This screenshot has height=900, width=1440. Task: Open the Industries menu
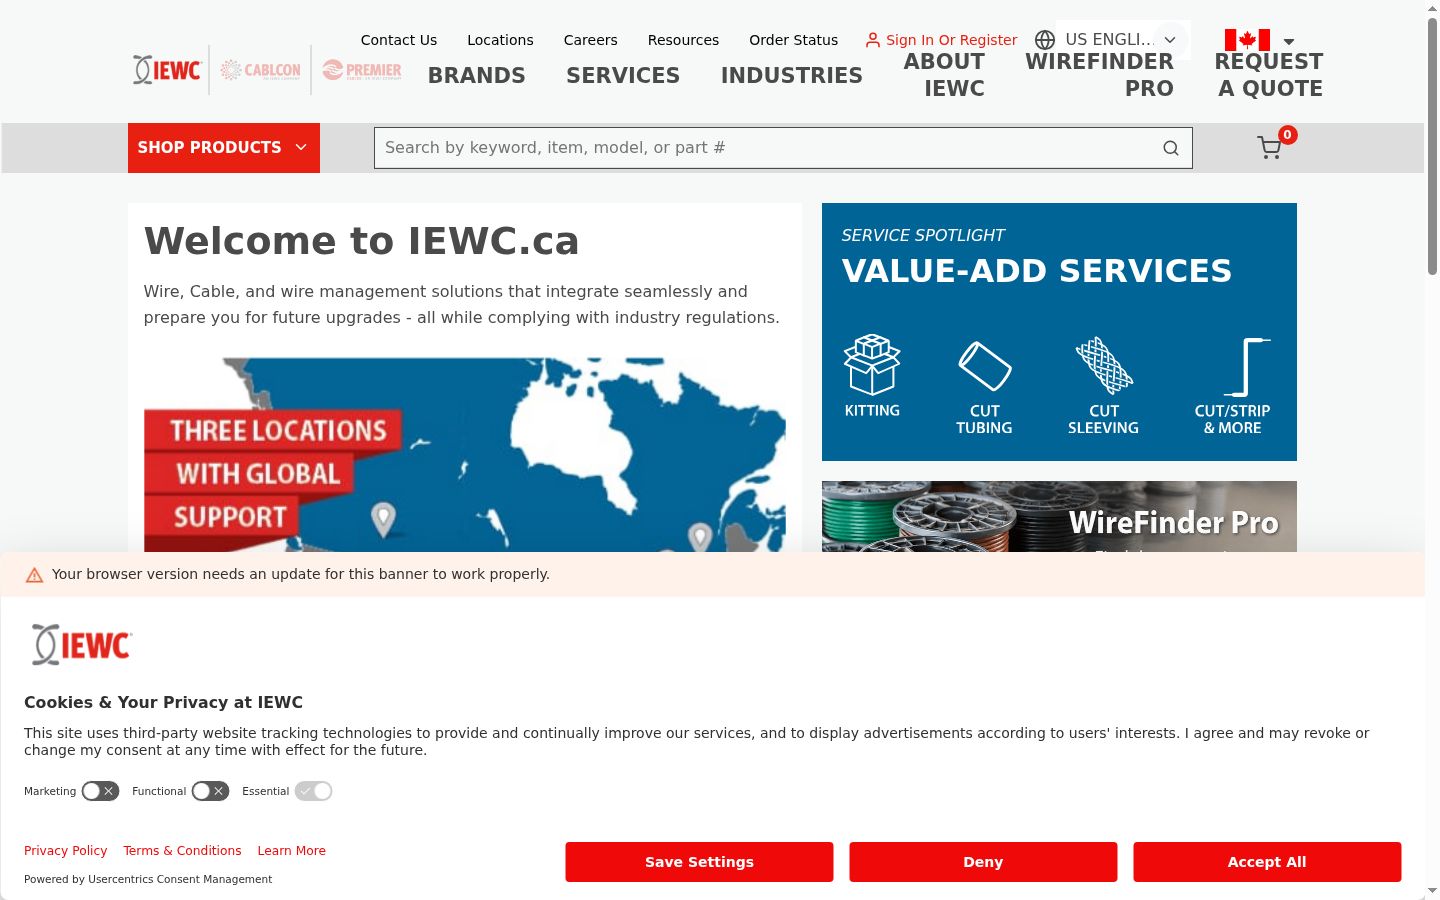click(792, 75)
